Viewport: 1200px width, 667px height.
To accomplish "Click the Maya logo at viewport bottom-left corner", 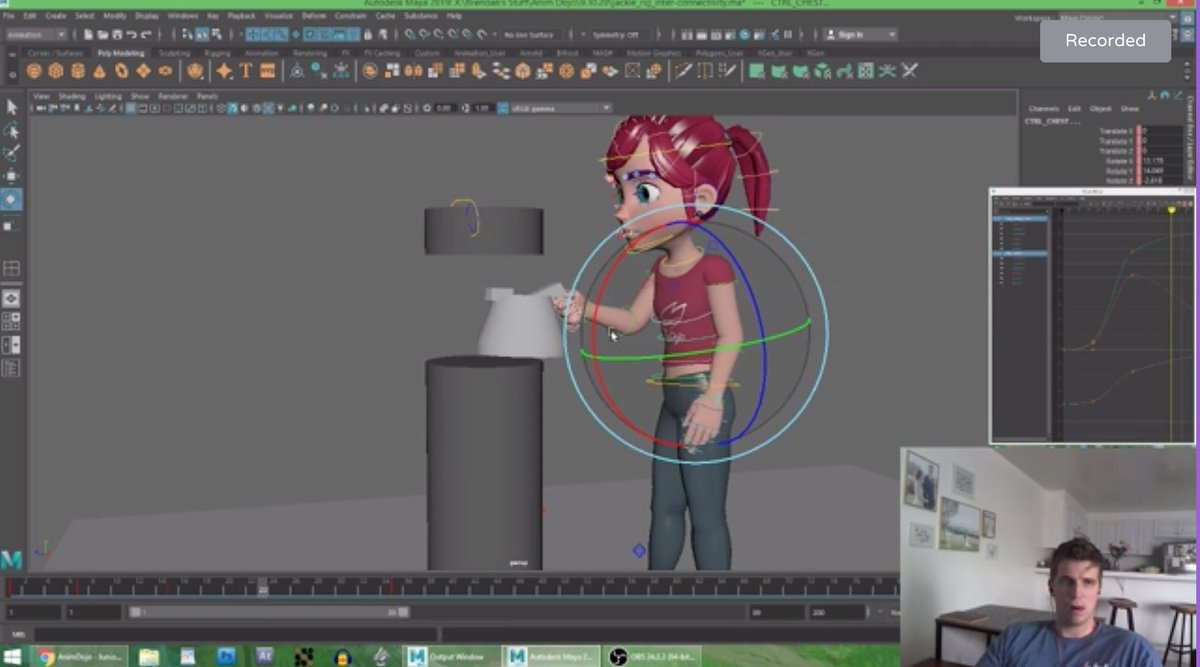I will coord(12,559).
